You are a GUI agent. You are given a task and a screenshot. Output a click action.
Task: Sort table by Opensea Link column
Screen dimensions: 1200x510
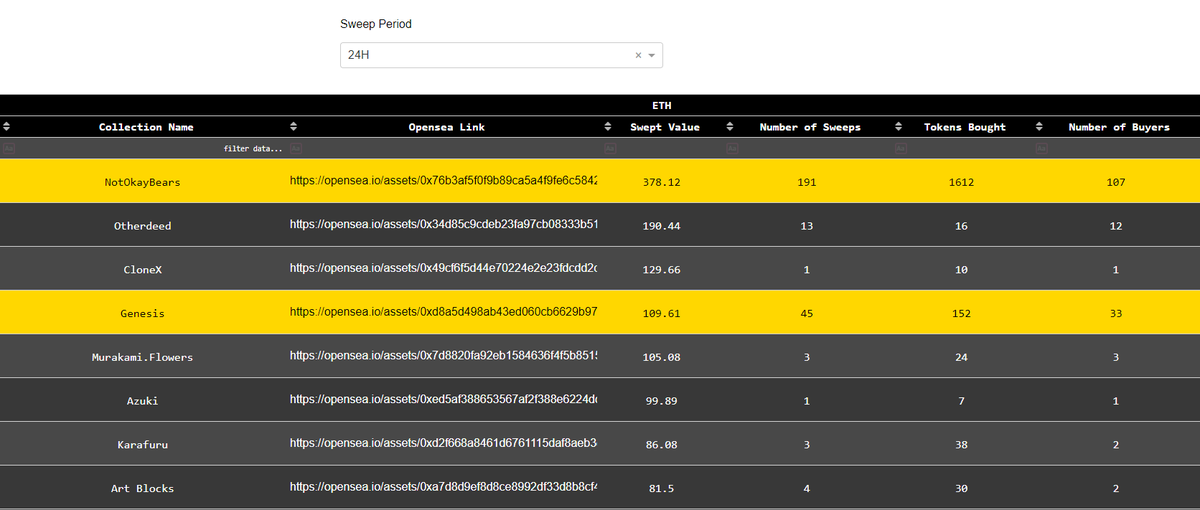pyautogui.click(x=293, y=127)
